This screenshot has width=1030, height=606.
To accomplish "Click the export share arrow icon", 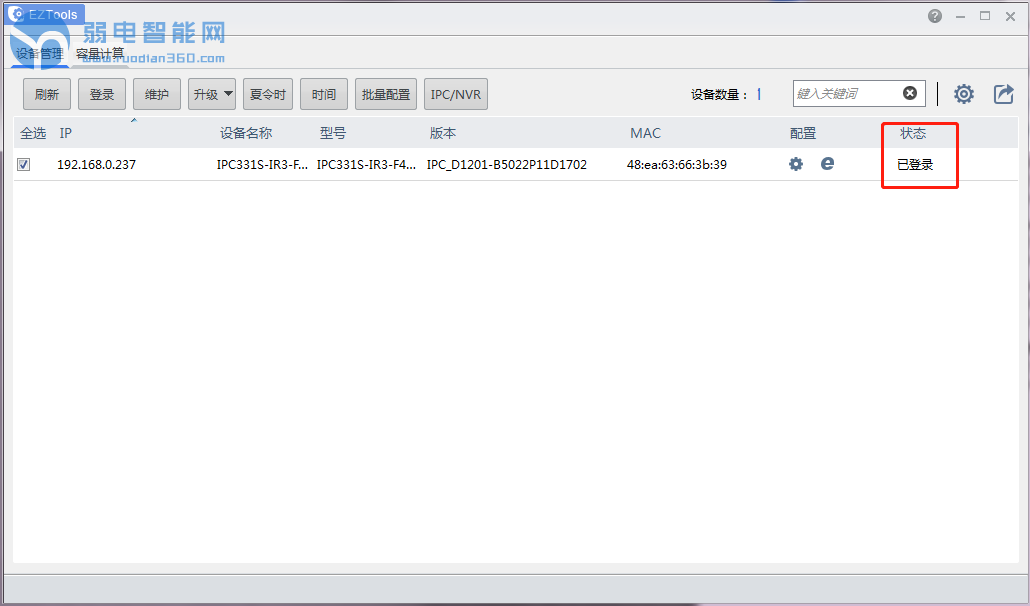I will pos(1003,94).
